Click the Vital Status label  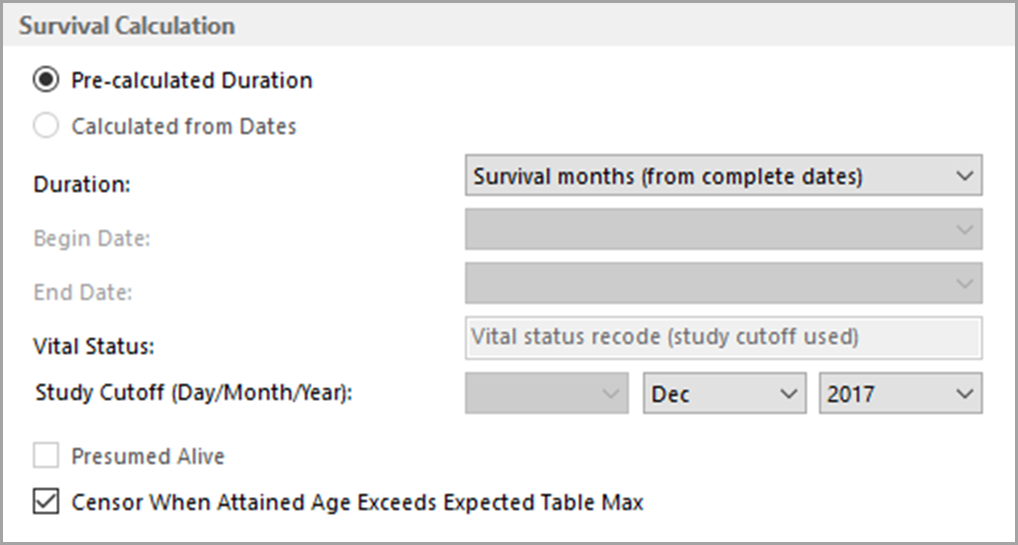coord(94,347)
